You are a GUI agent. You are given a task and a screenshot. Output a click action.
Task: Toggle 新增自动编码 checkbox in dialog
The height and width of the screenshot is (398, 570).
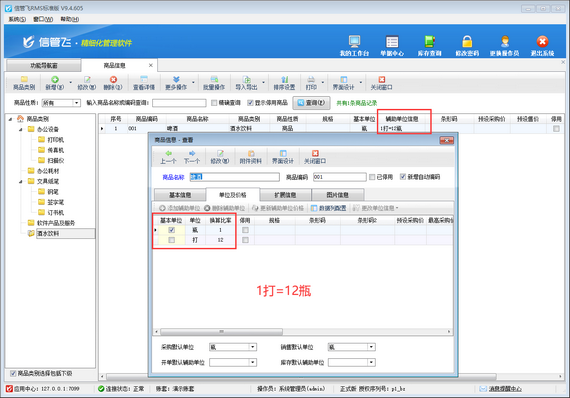(x=403, y=177)
